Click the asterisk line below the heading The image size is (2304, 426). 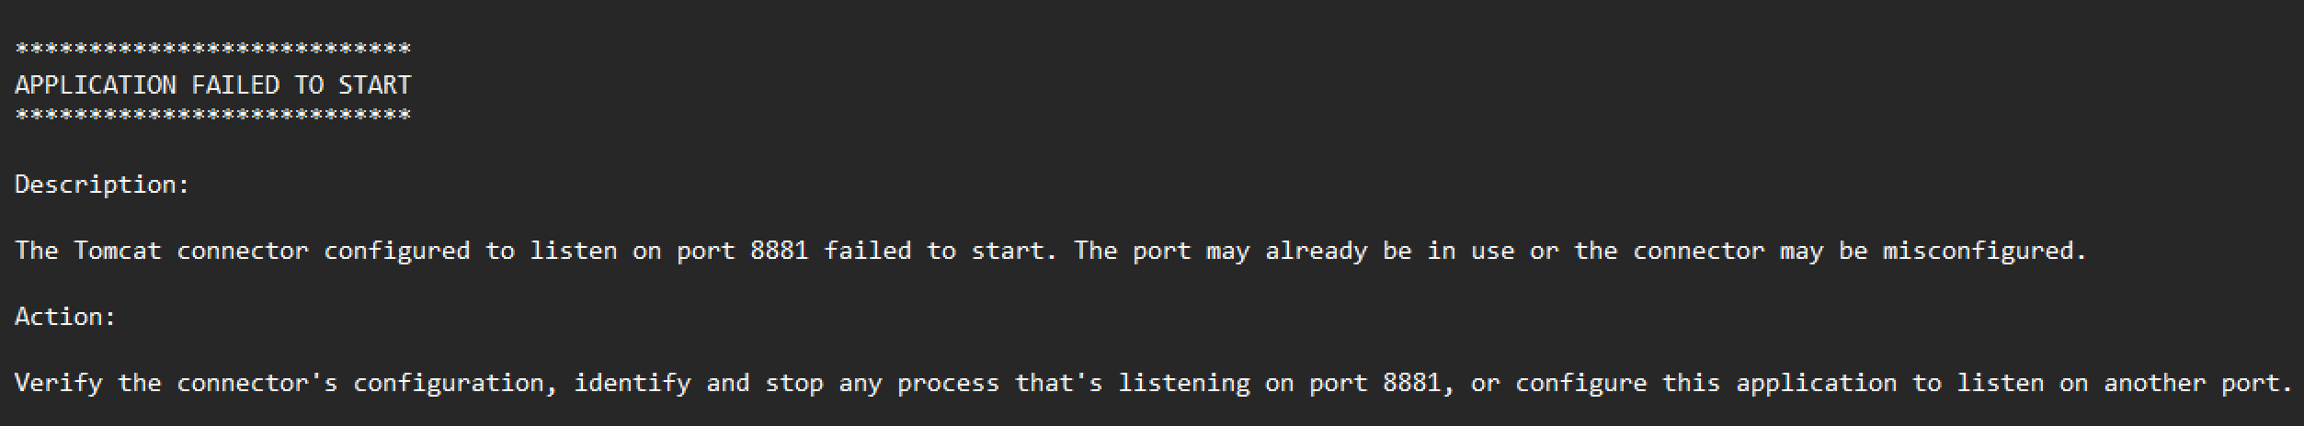click(x=213, y=117)
